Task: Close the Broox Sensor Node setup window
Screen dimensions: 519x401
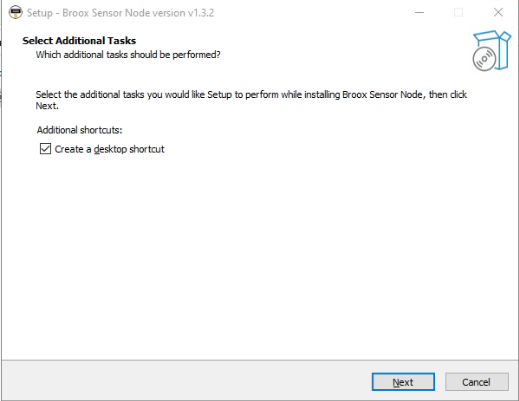Action: tap(498, 13)
